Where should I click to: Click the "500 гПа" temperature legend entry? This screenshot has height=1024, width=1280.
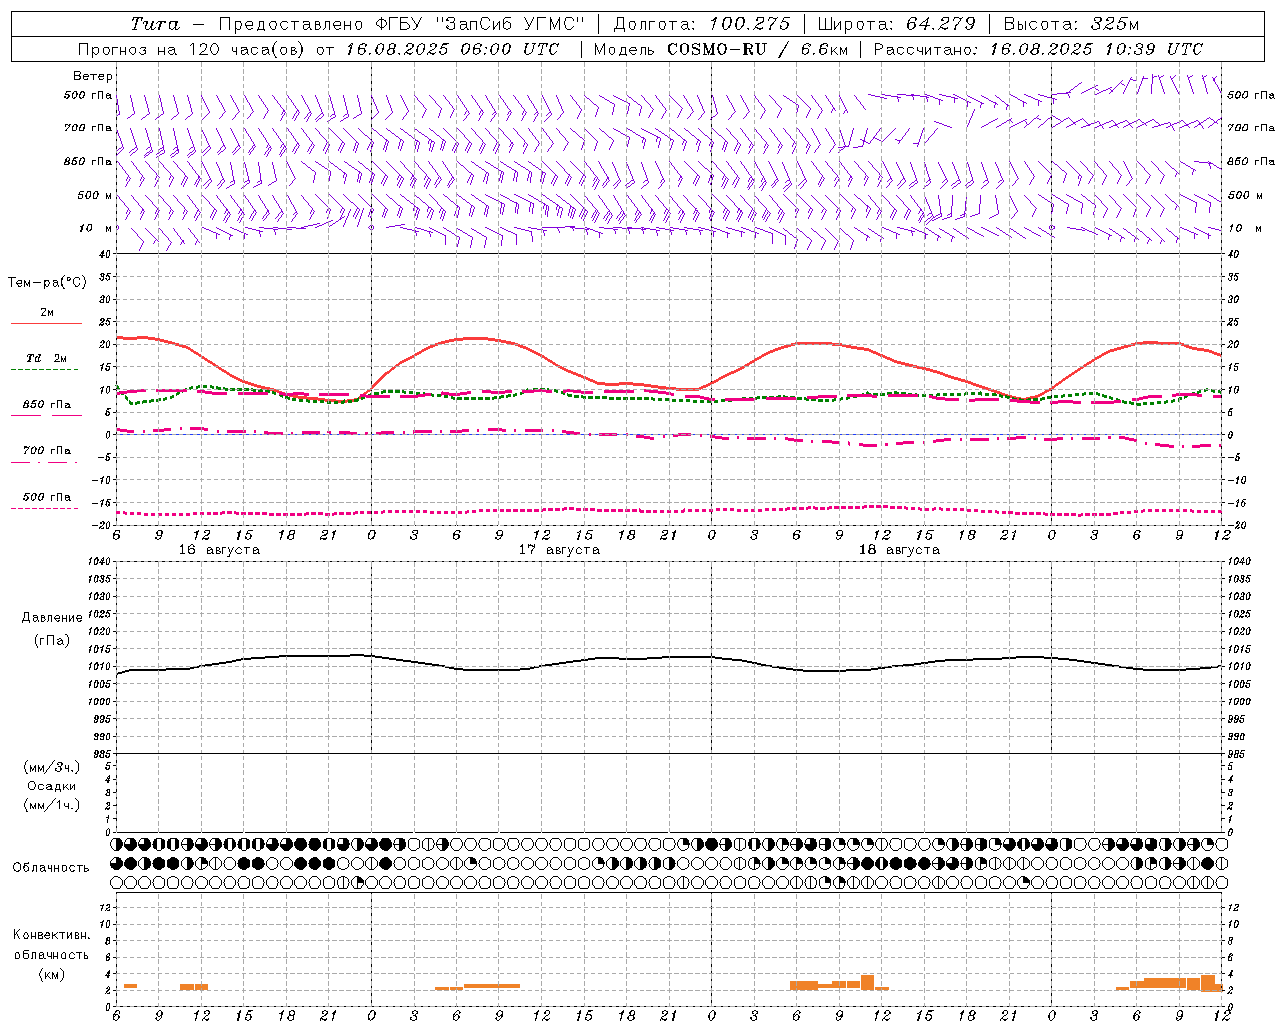[47, 497]
